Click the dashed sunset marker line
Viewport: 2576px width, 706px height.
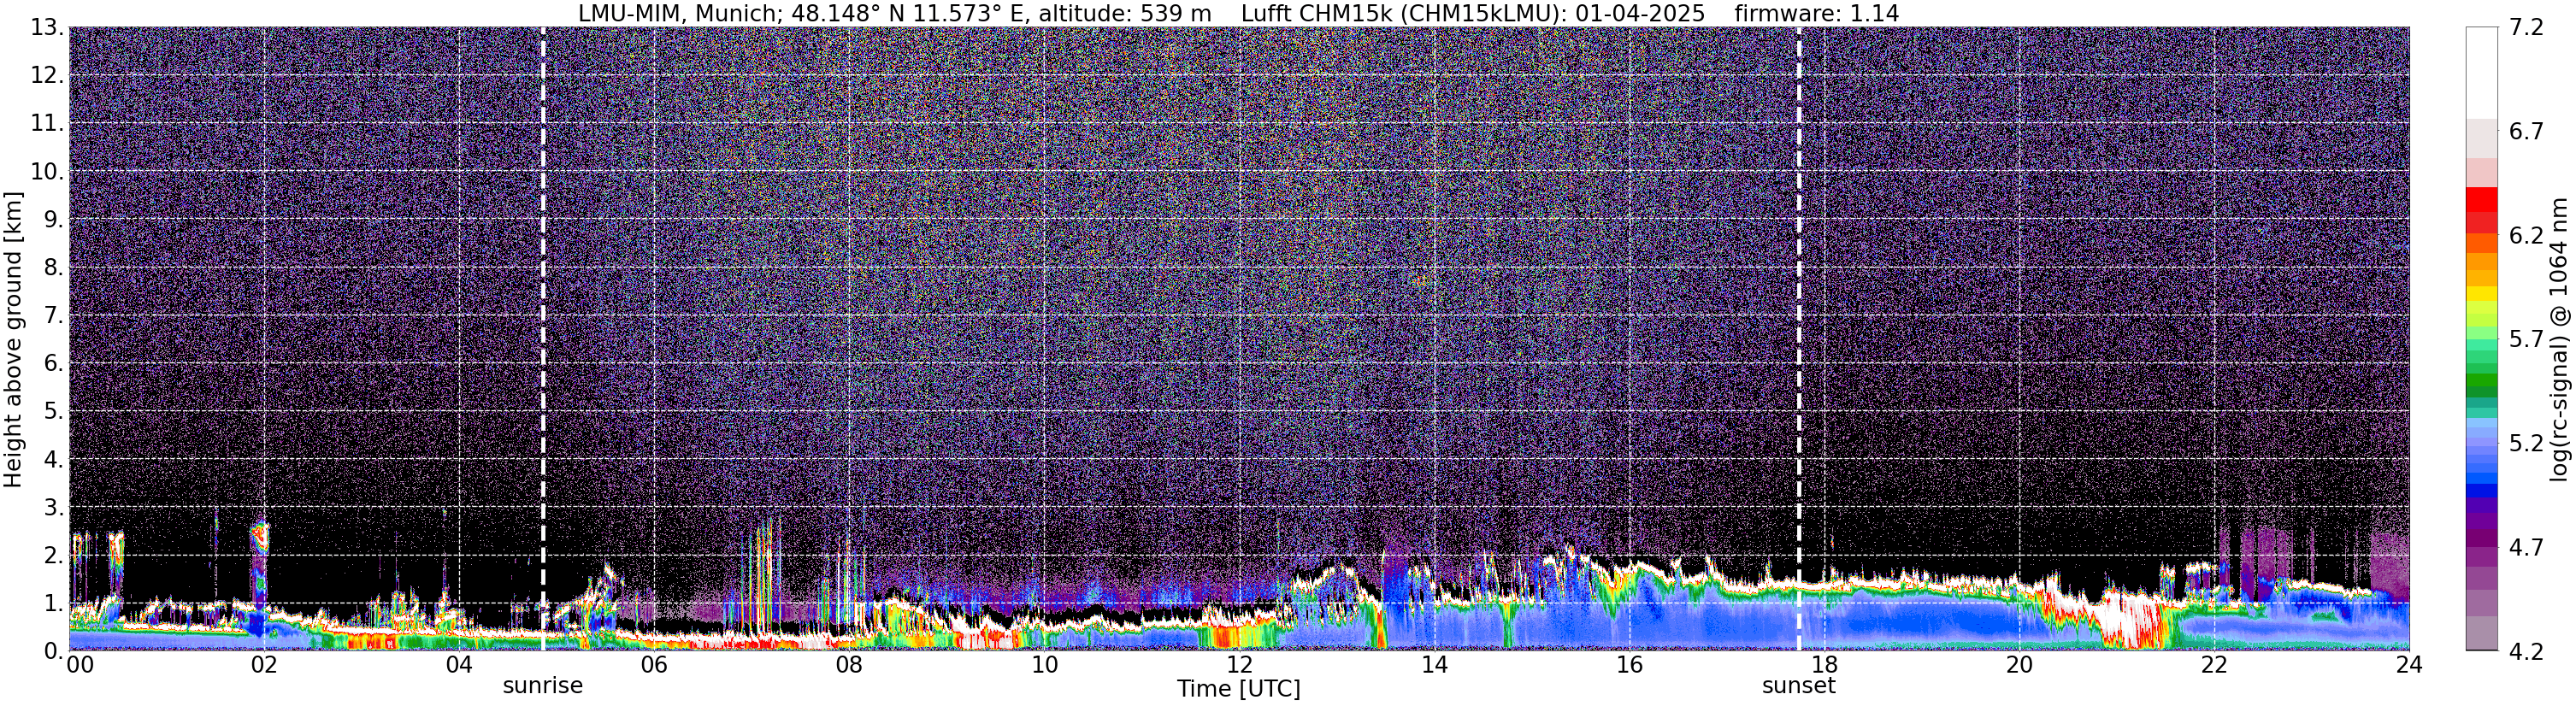click(1799, 338)
